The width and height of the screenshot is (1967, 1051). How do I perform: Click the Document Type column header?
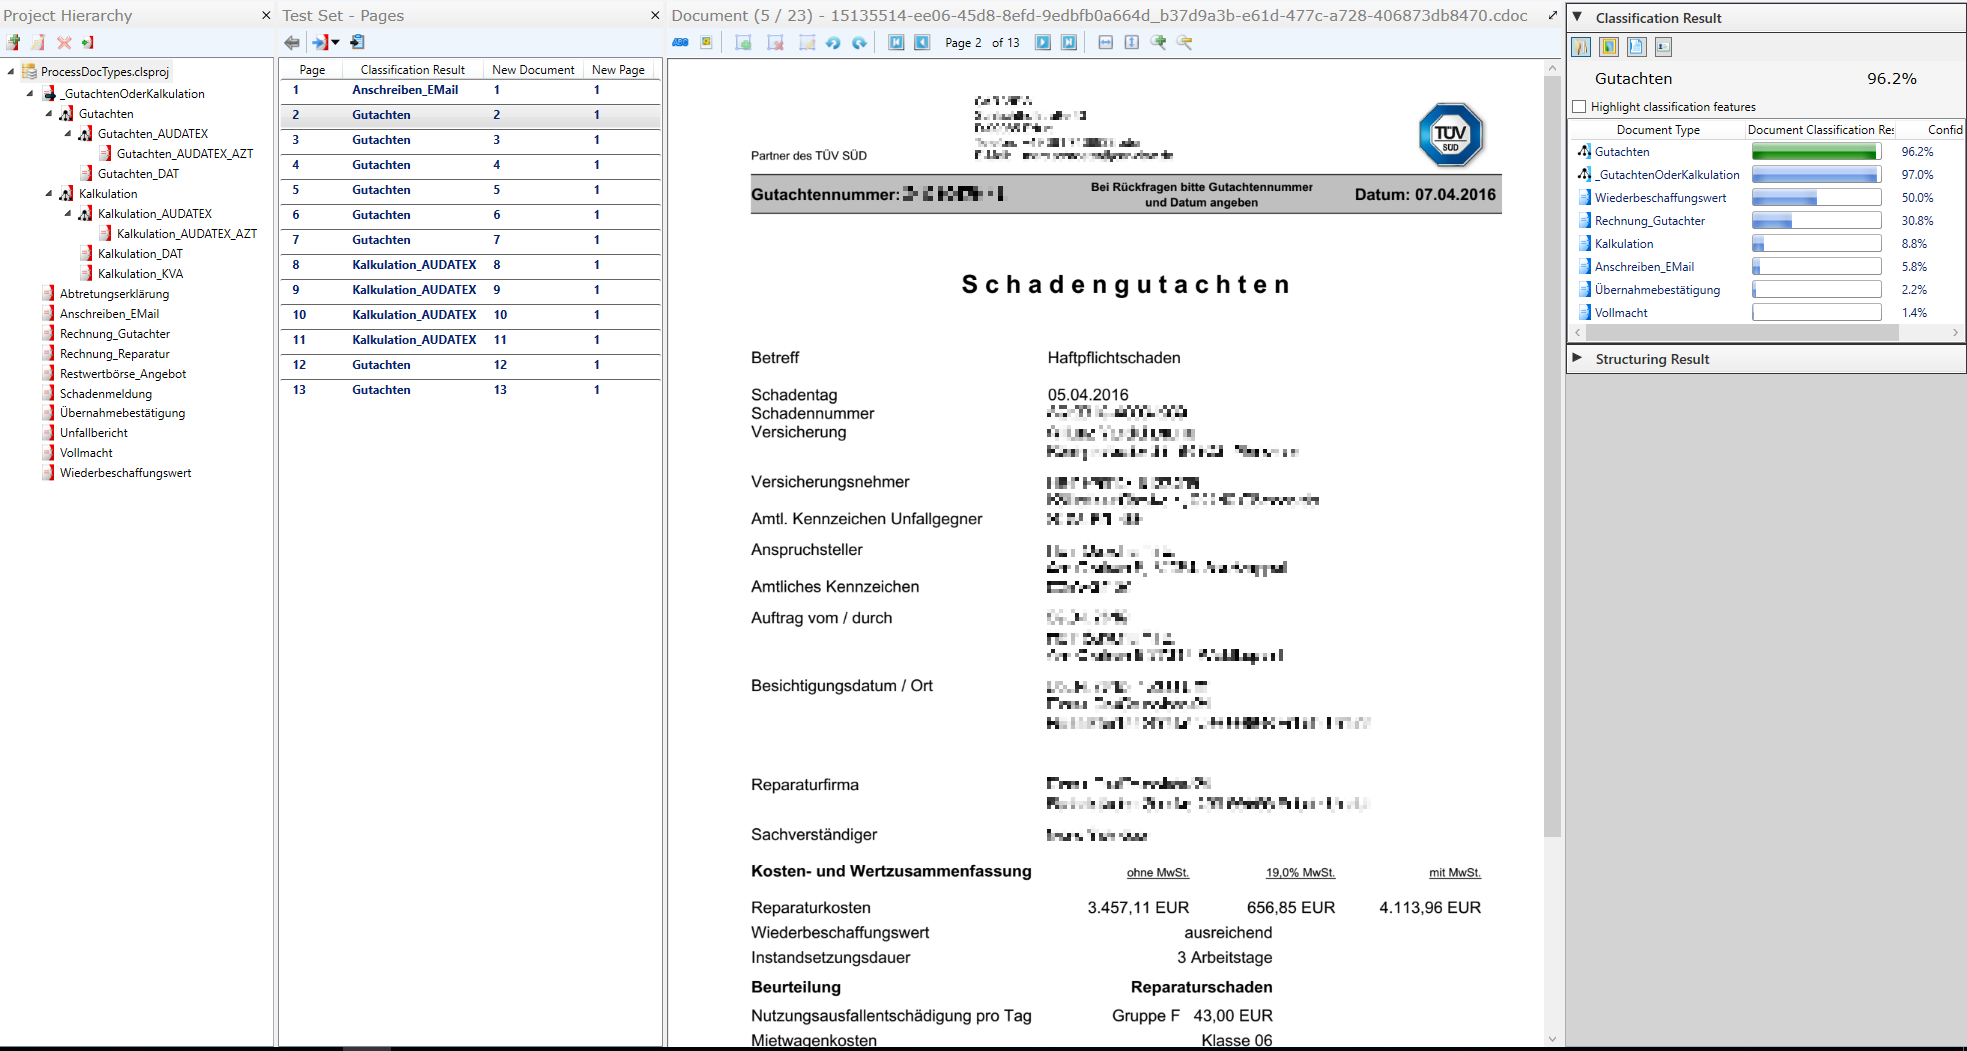[1658, 130]
